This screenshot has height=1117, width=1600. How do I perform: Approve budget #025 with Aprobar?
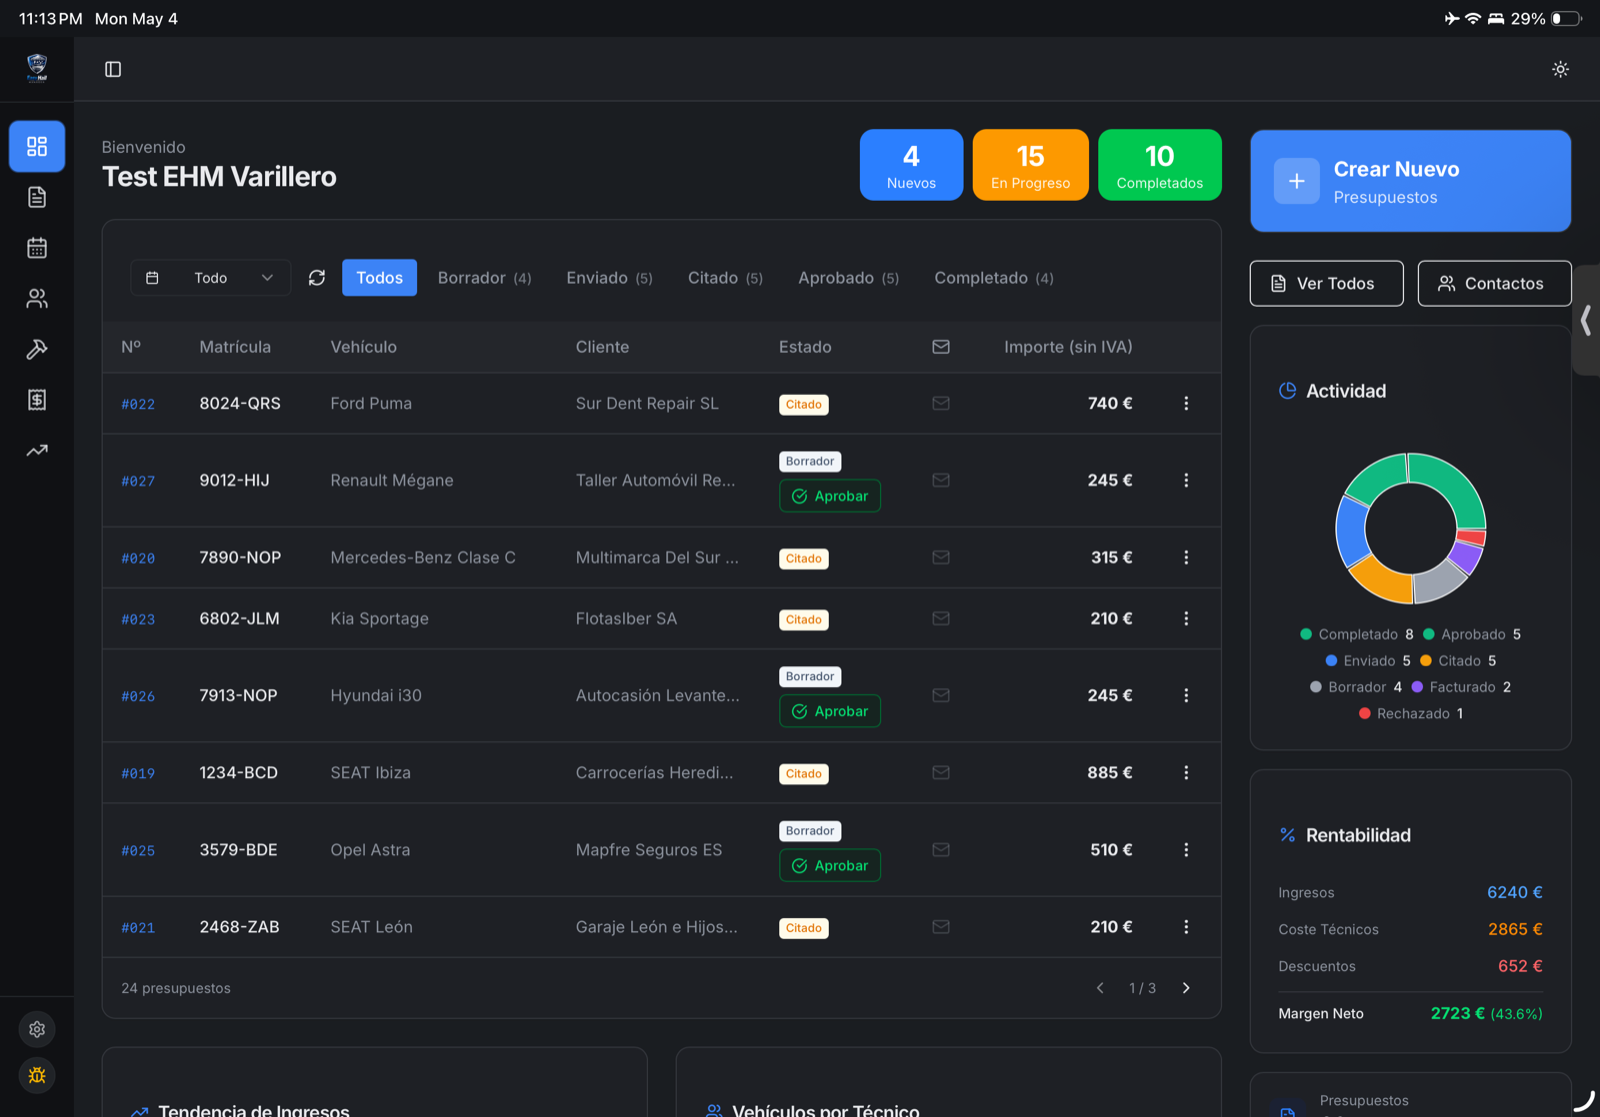(x=830, y=865)
